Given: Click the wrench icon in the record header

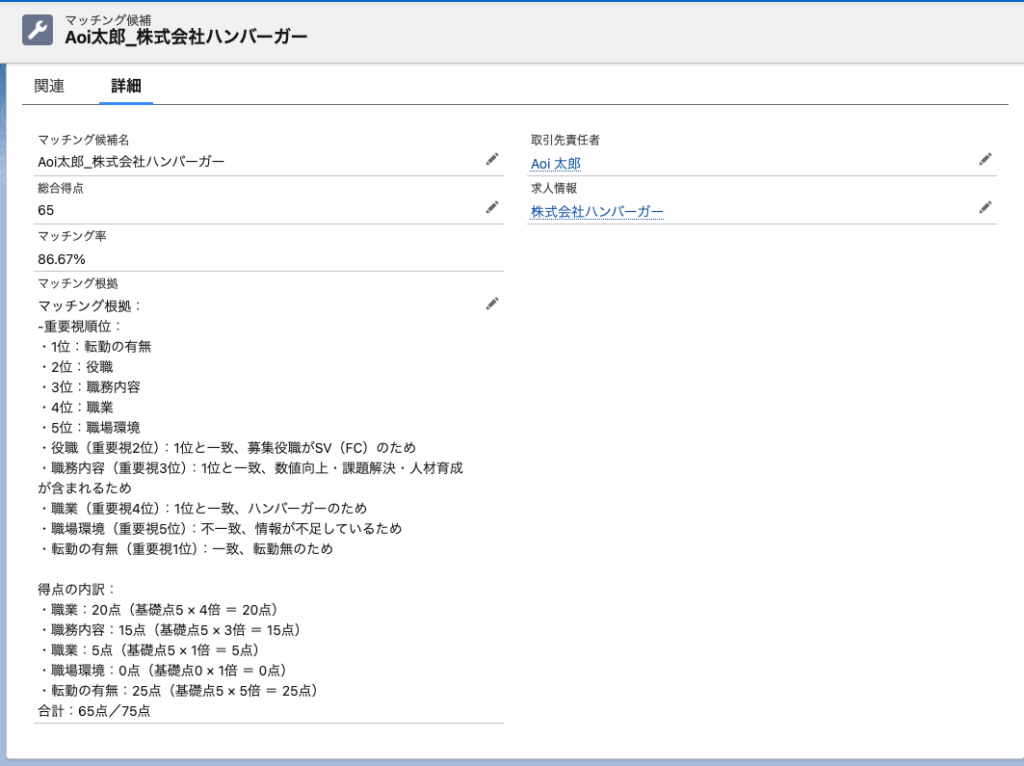Looking at the screenshot, I should [x=38, y=30].
